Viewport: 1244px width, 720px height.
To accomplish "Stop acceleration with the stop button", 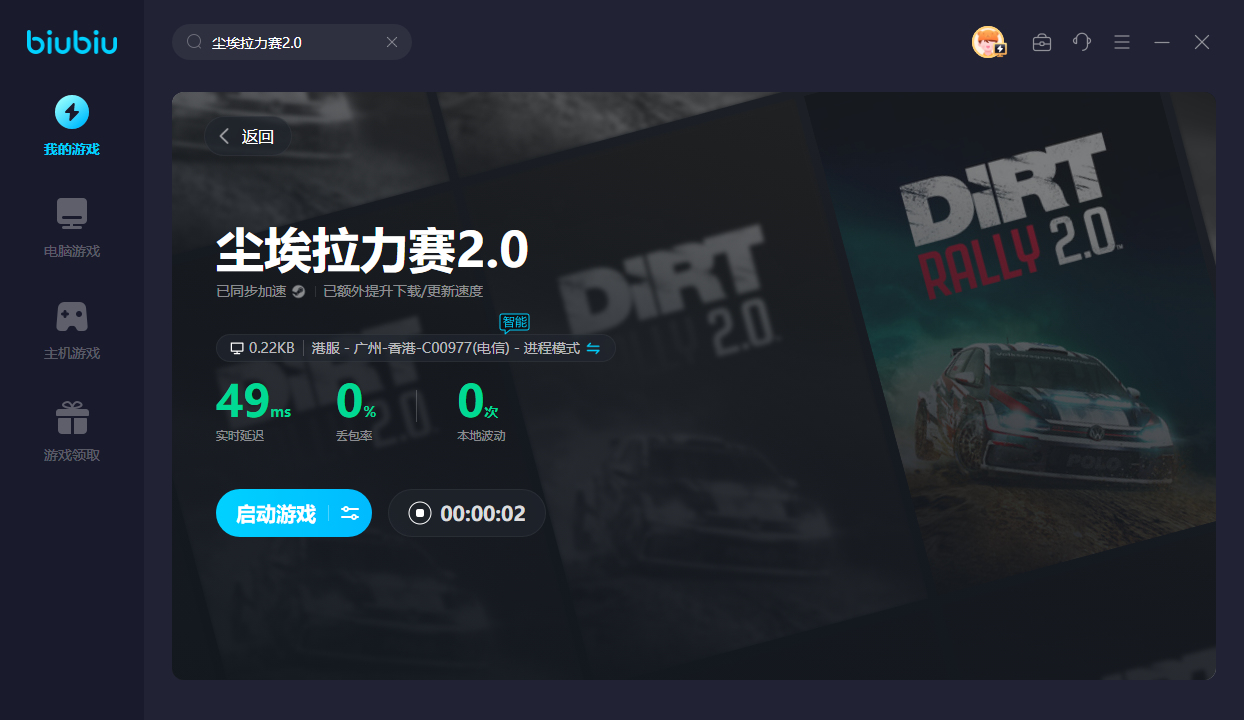I will tap(420, 514).
